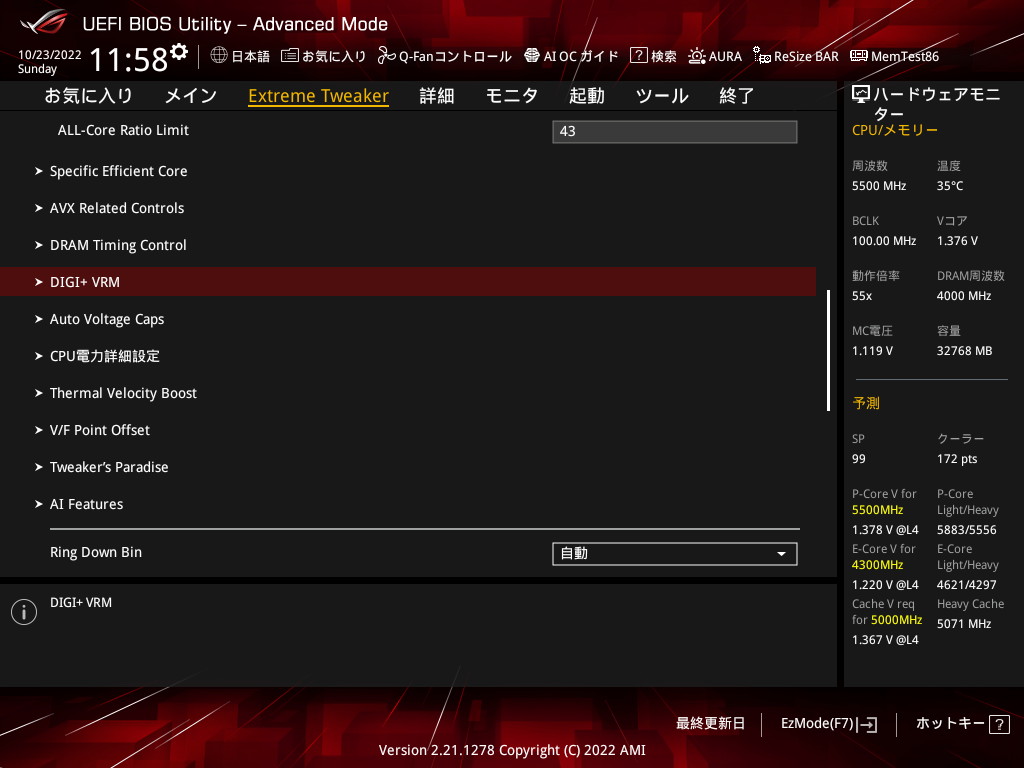Click the settings list scrollbar

click(828, 351)
